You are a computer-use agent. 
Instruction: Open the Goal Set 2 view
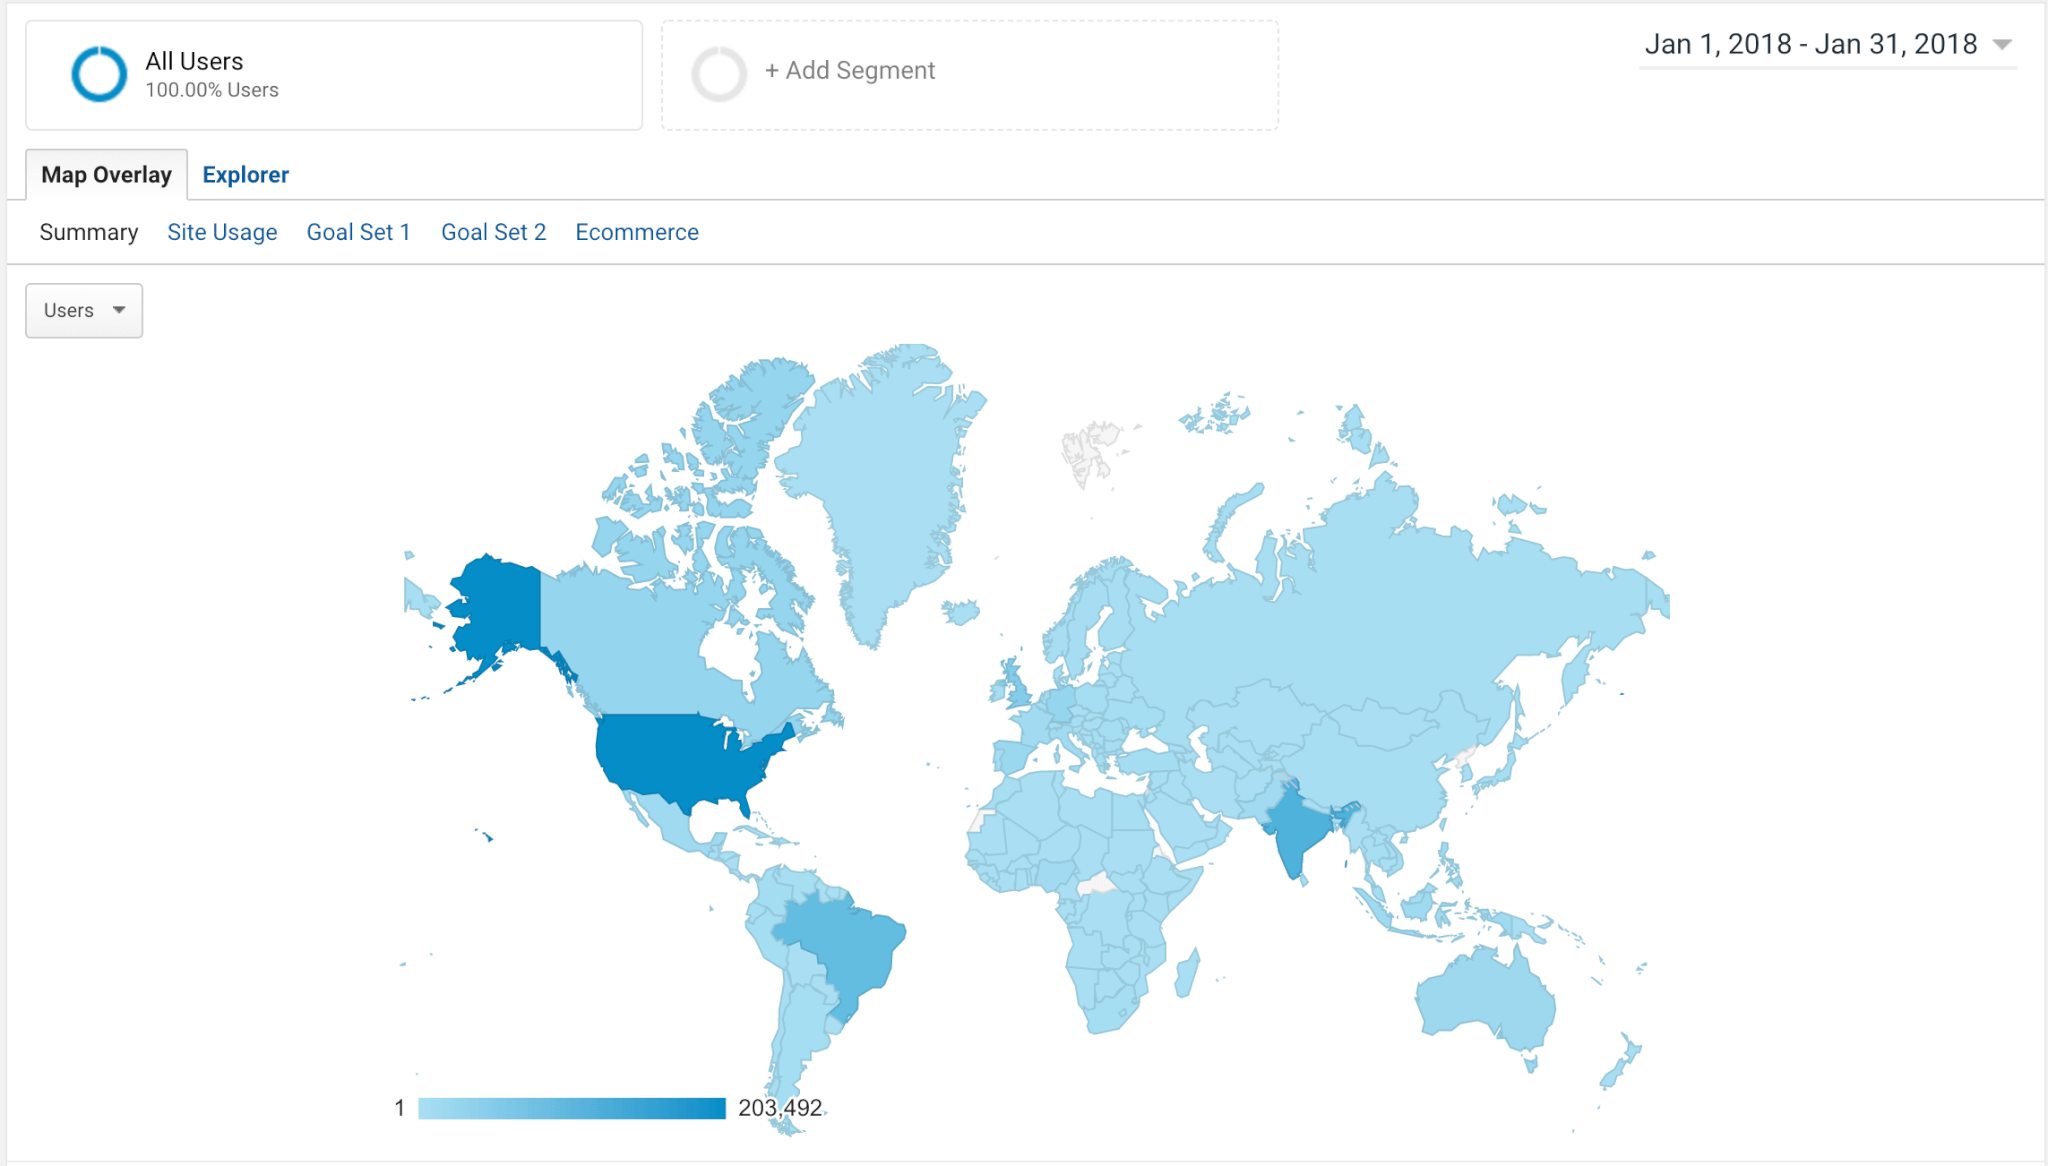pos(494,232)
